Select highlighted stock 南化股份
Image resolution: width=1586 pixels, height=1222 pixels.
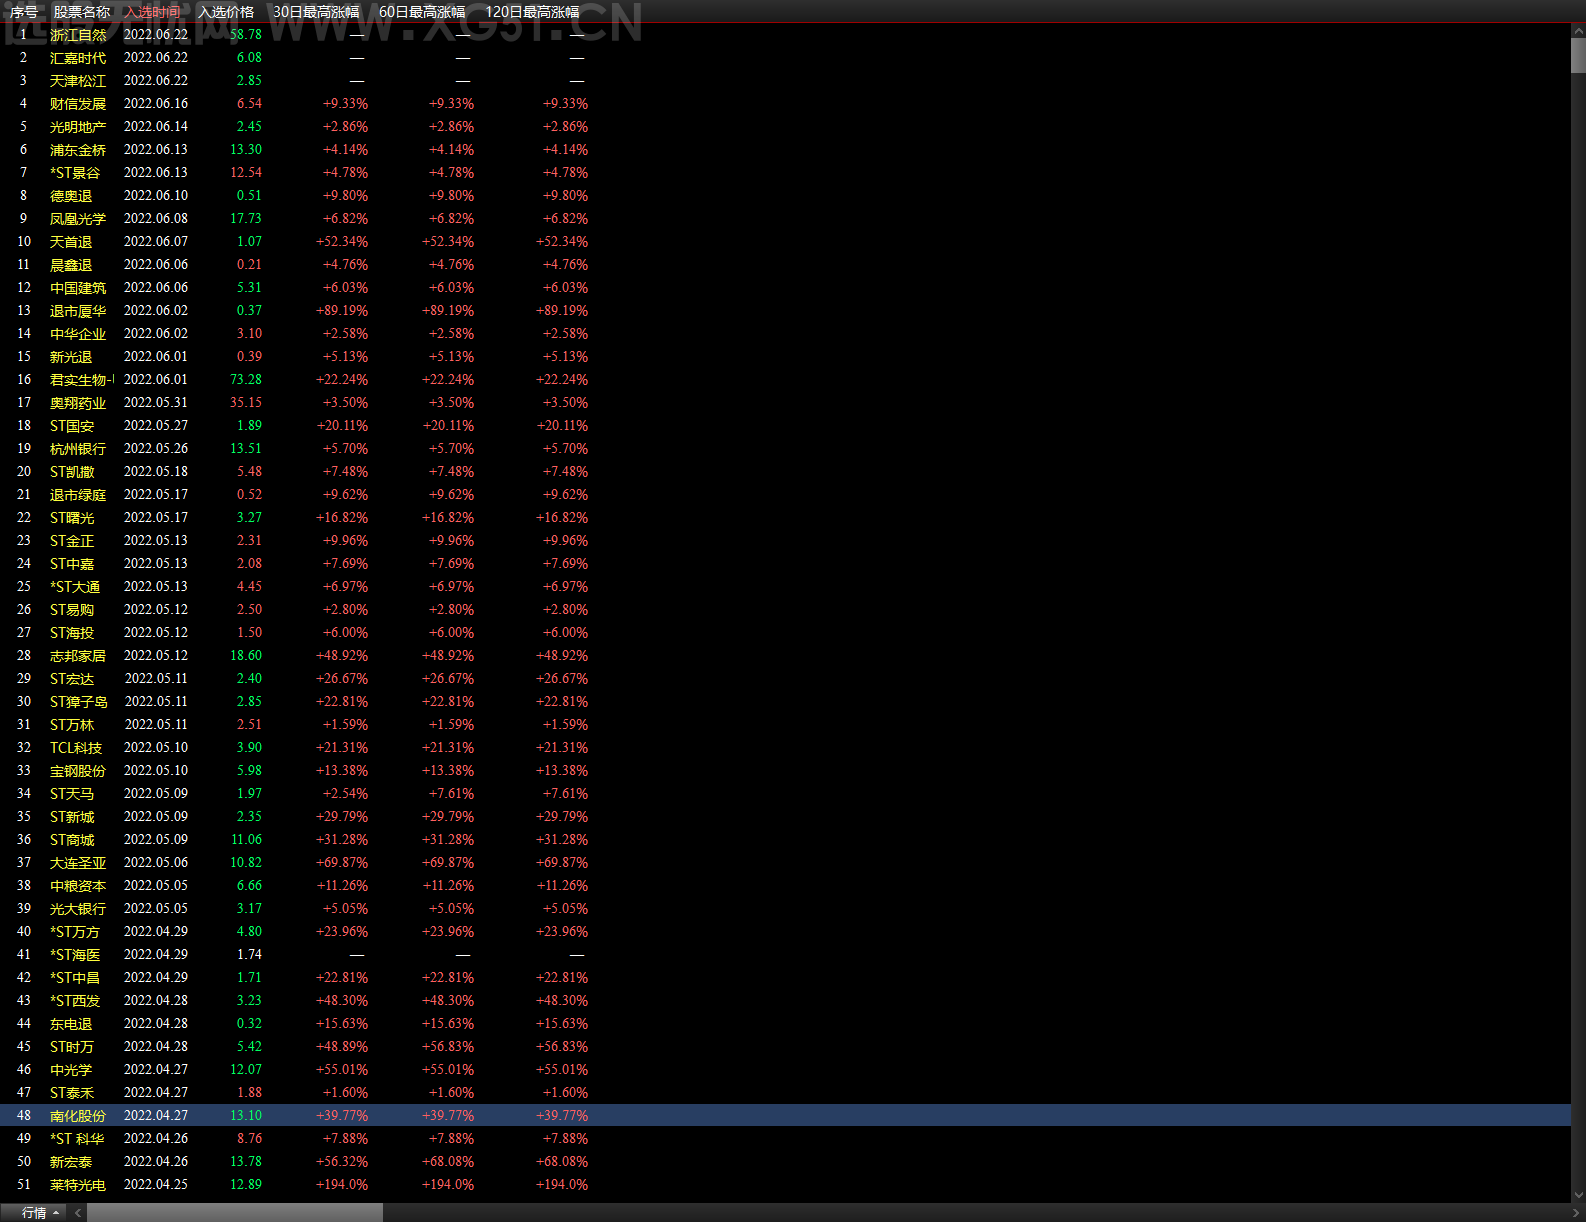[x=78, y=1116]
